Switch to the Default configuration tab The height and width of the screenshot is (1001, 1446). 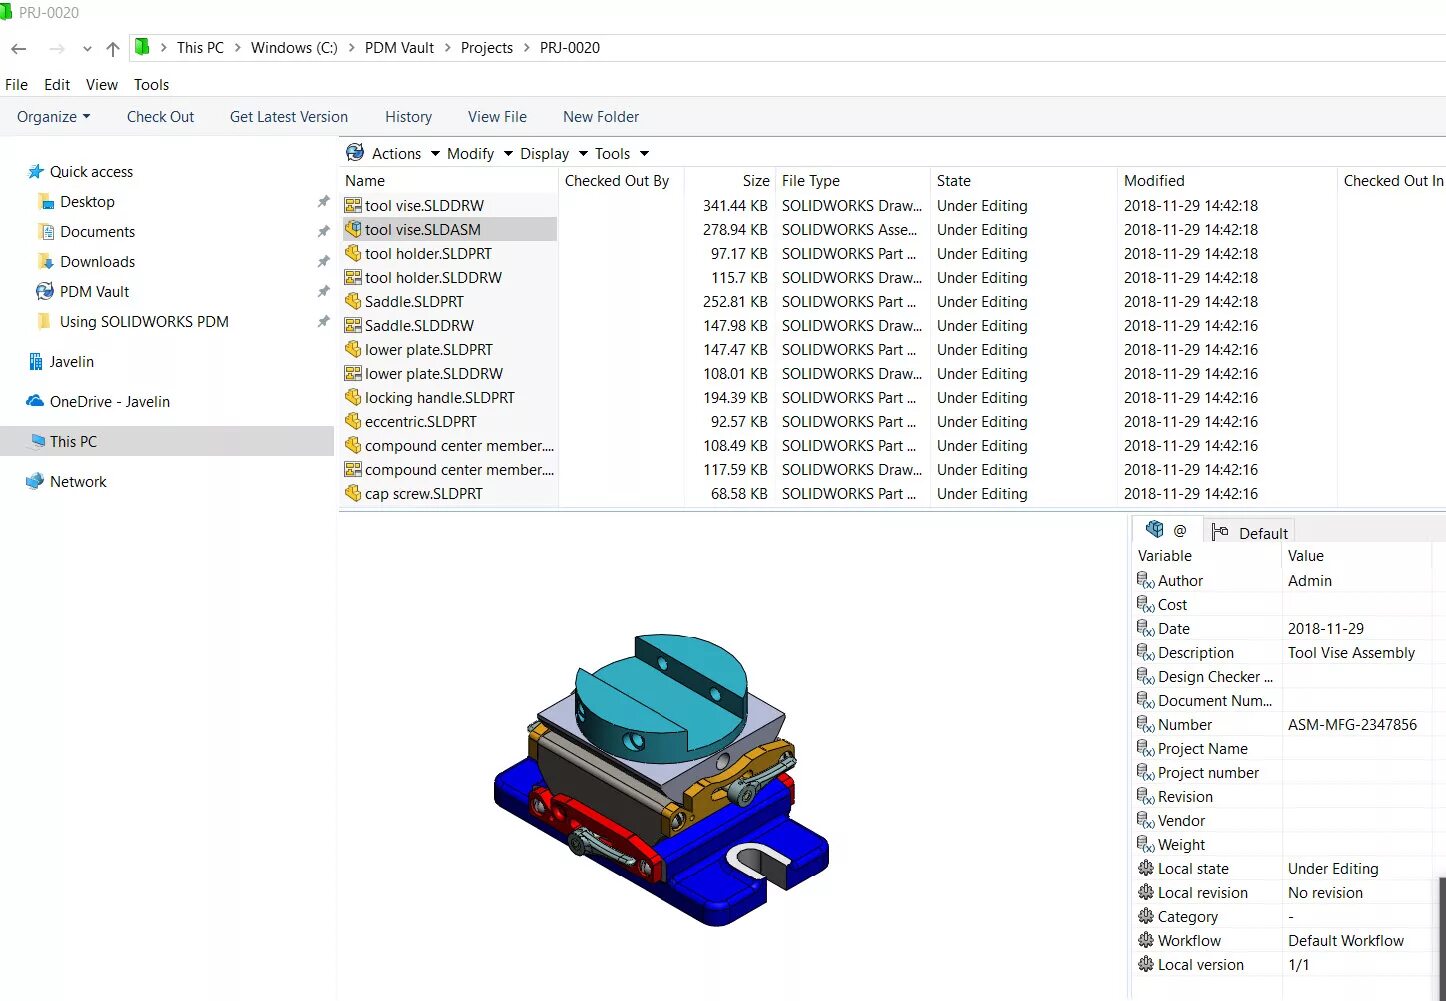point(1249,532)
